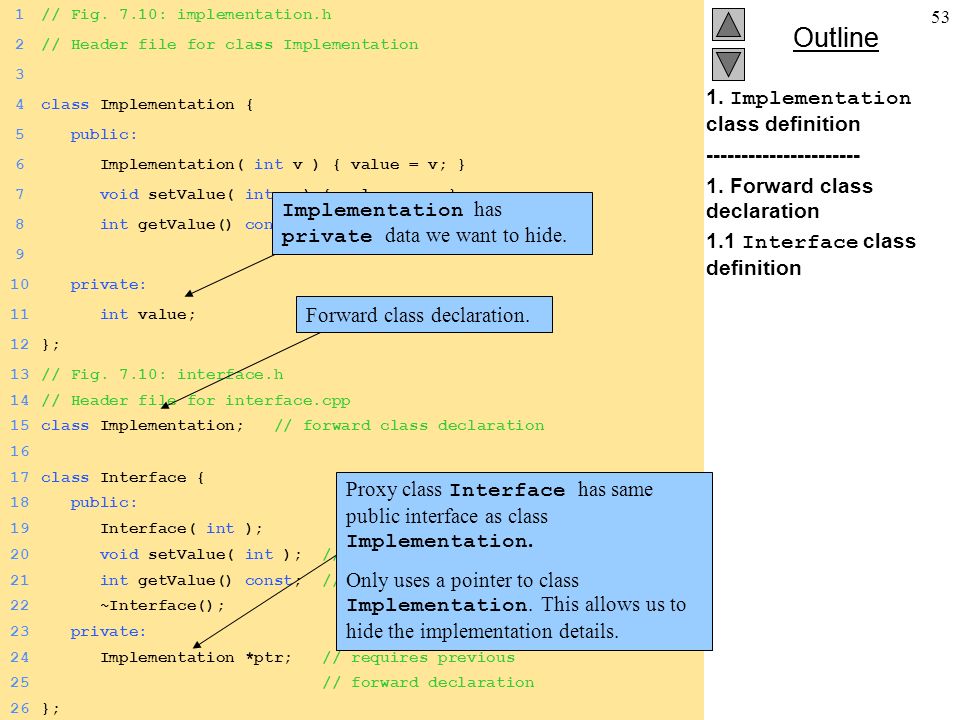Select outline item '1. Forward class declaration'
Viewport: 960px width, 720px height.
pyautogui.click(x=789, y=198)
